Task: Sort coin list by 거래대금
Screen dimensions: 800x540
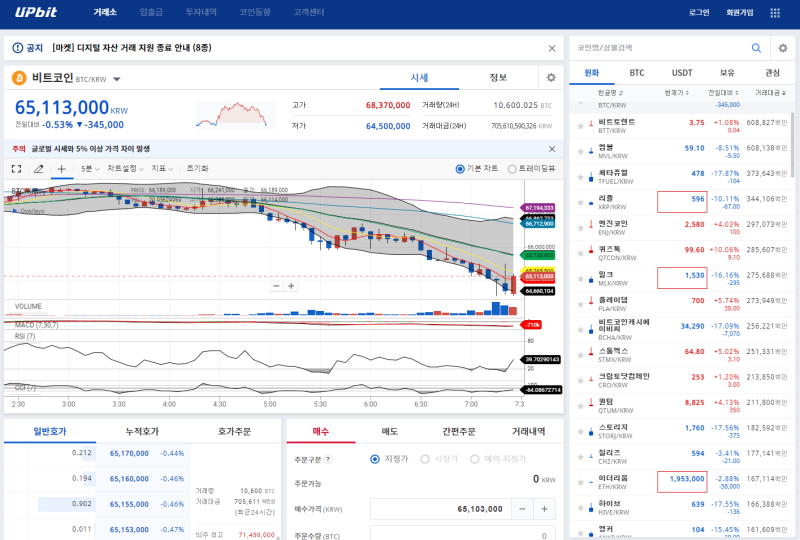Action: pos(770,93)
